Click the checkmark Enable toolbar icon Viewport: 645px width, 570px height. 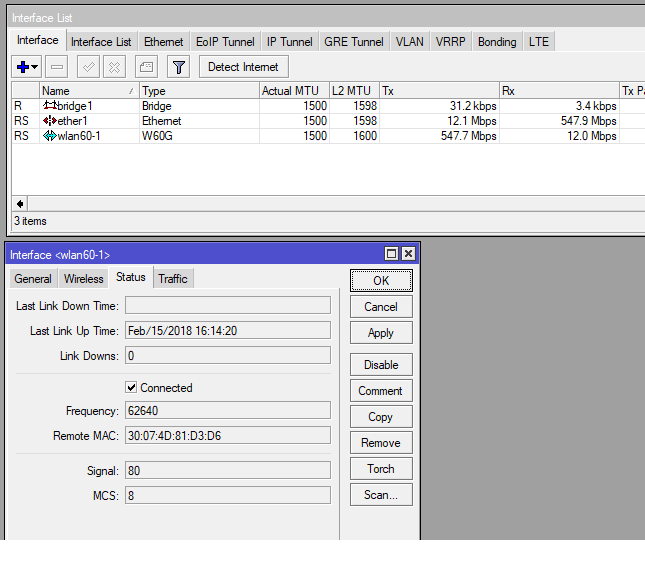point(88,67)
